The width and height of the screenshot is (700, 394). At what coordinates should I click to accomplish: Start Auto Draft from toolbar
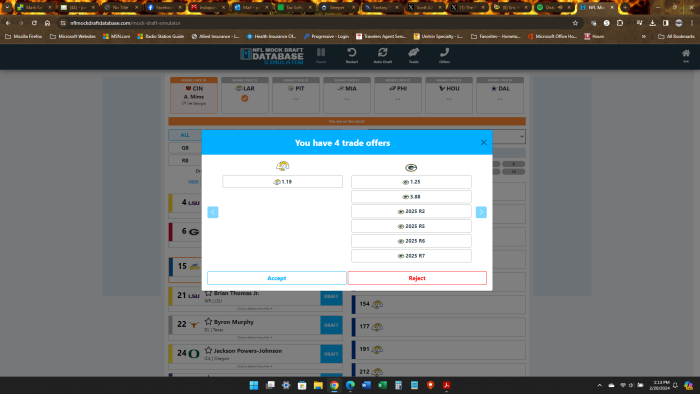[383, 56]
